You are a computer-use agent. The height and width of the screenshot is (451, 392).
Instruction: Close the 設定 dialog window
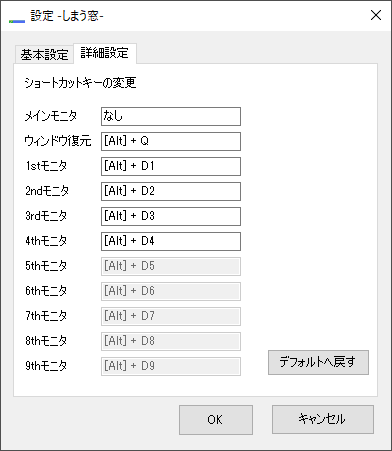(376, 15)
